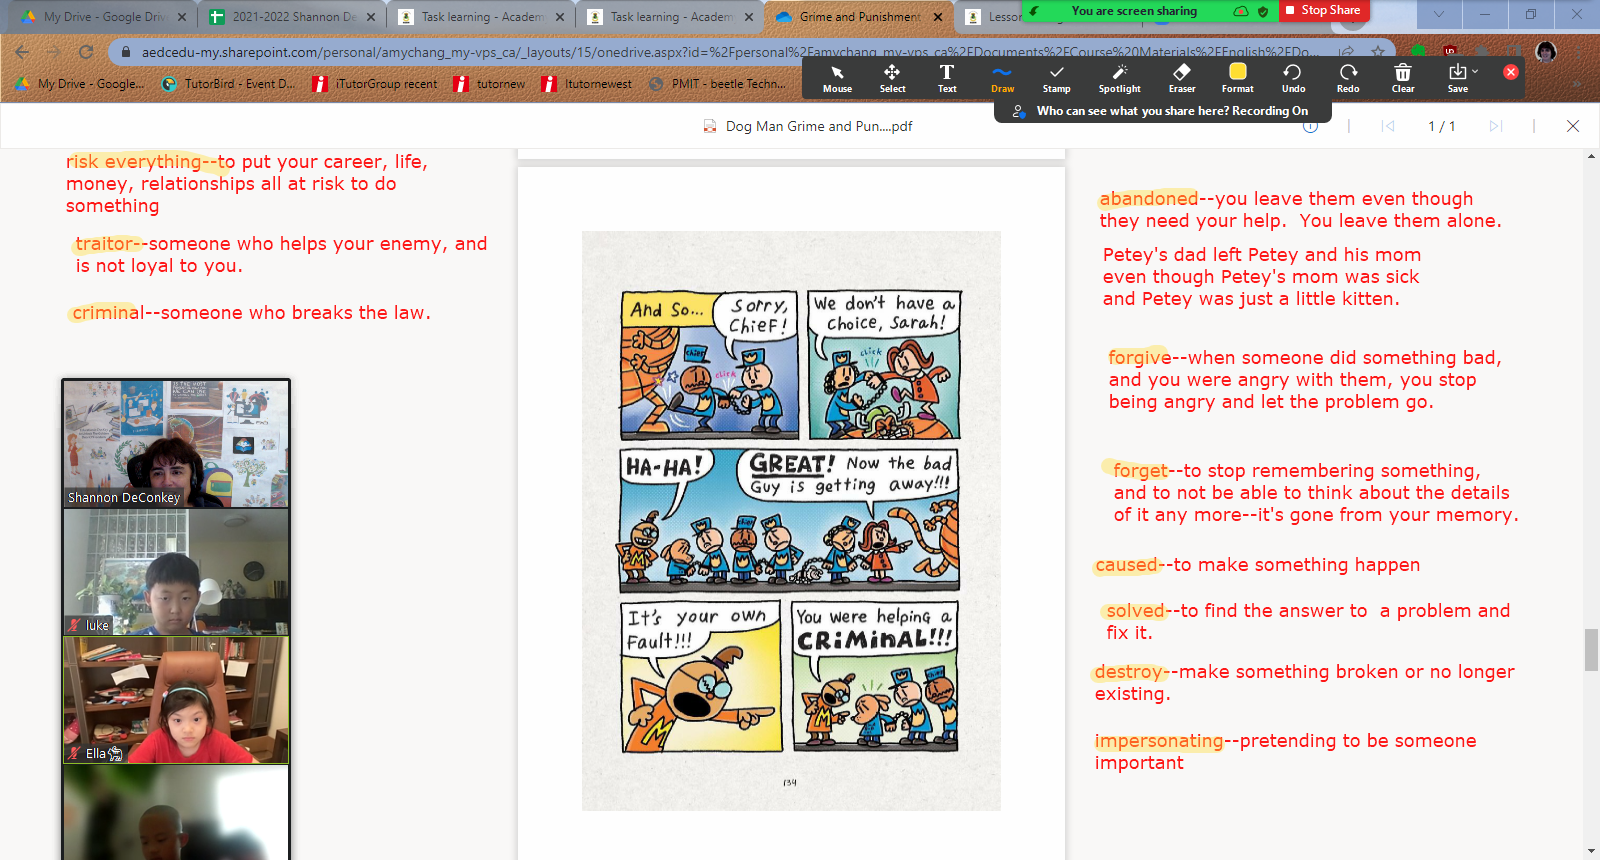This screenshot has height=860, width=1600.
Task: Click the highlighted word 'forgive'
Action: [1139, 358]
